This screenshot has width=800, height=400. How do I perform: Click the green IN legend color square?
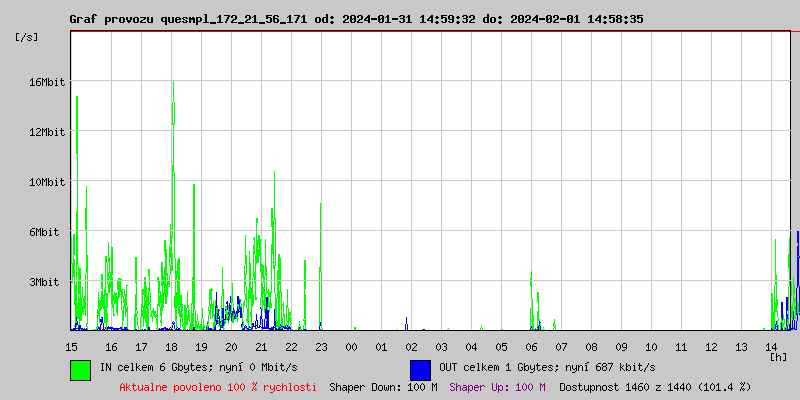80,369
